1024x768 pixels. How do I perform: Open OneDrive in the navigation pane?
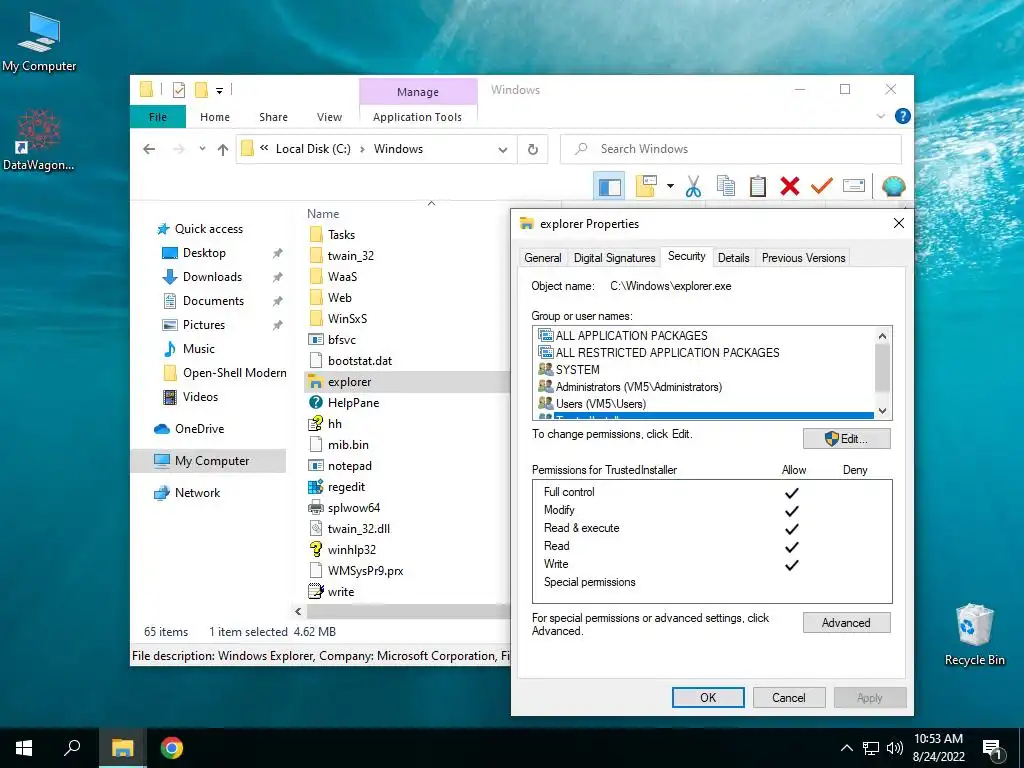[199, 429]
